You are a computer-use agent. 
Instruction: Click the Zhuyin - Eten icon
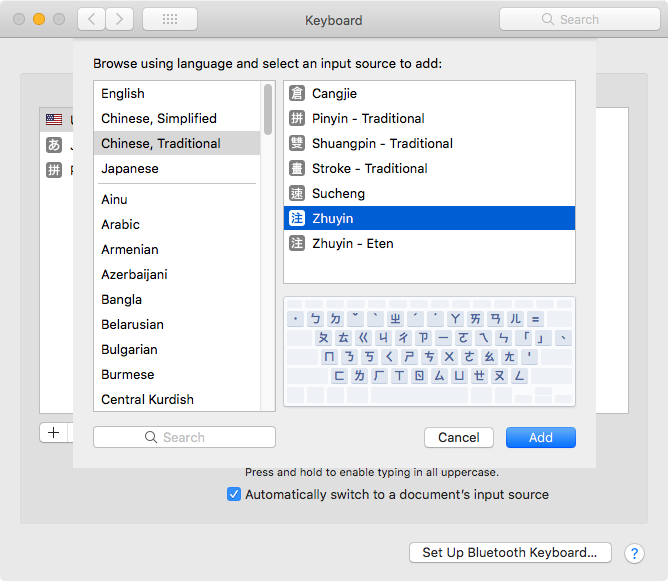click(297, 243)
